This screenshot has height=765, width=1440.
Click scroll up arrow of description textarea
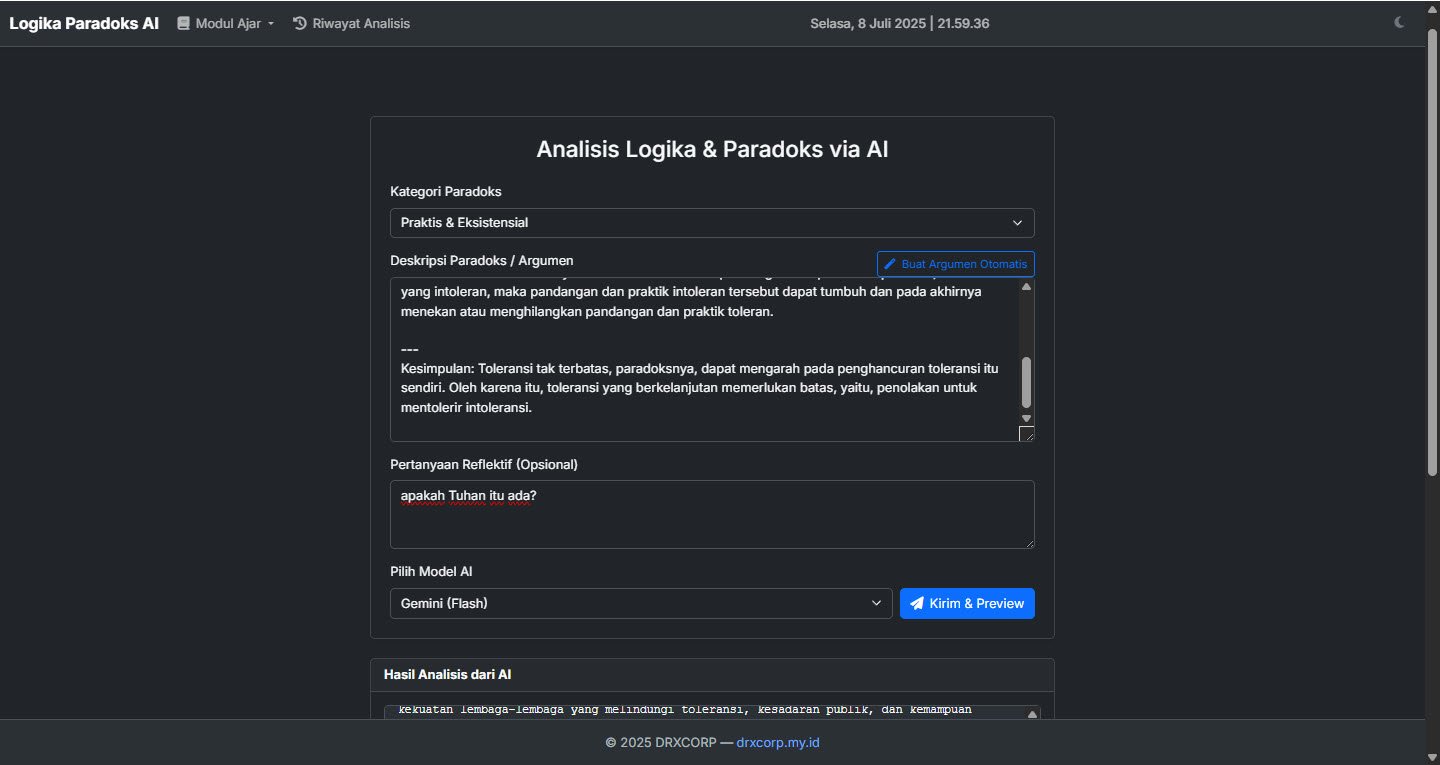[1026, 287]
